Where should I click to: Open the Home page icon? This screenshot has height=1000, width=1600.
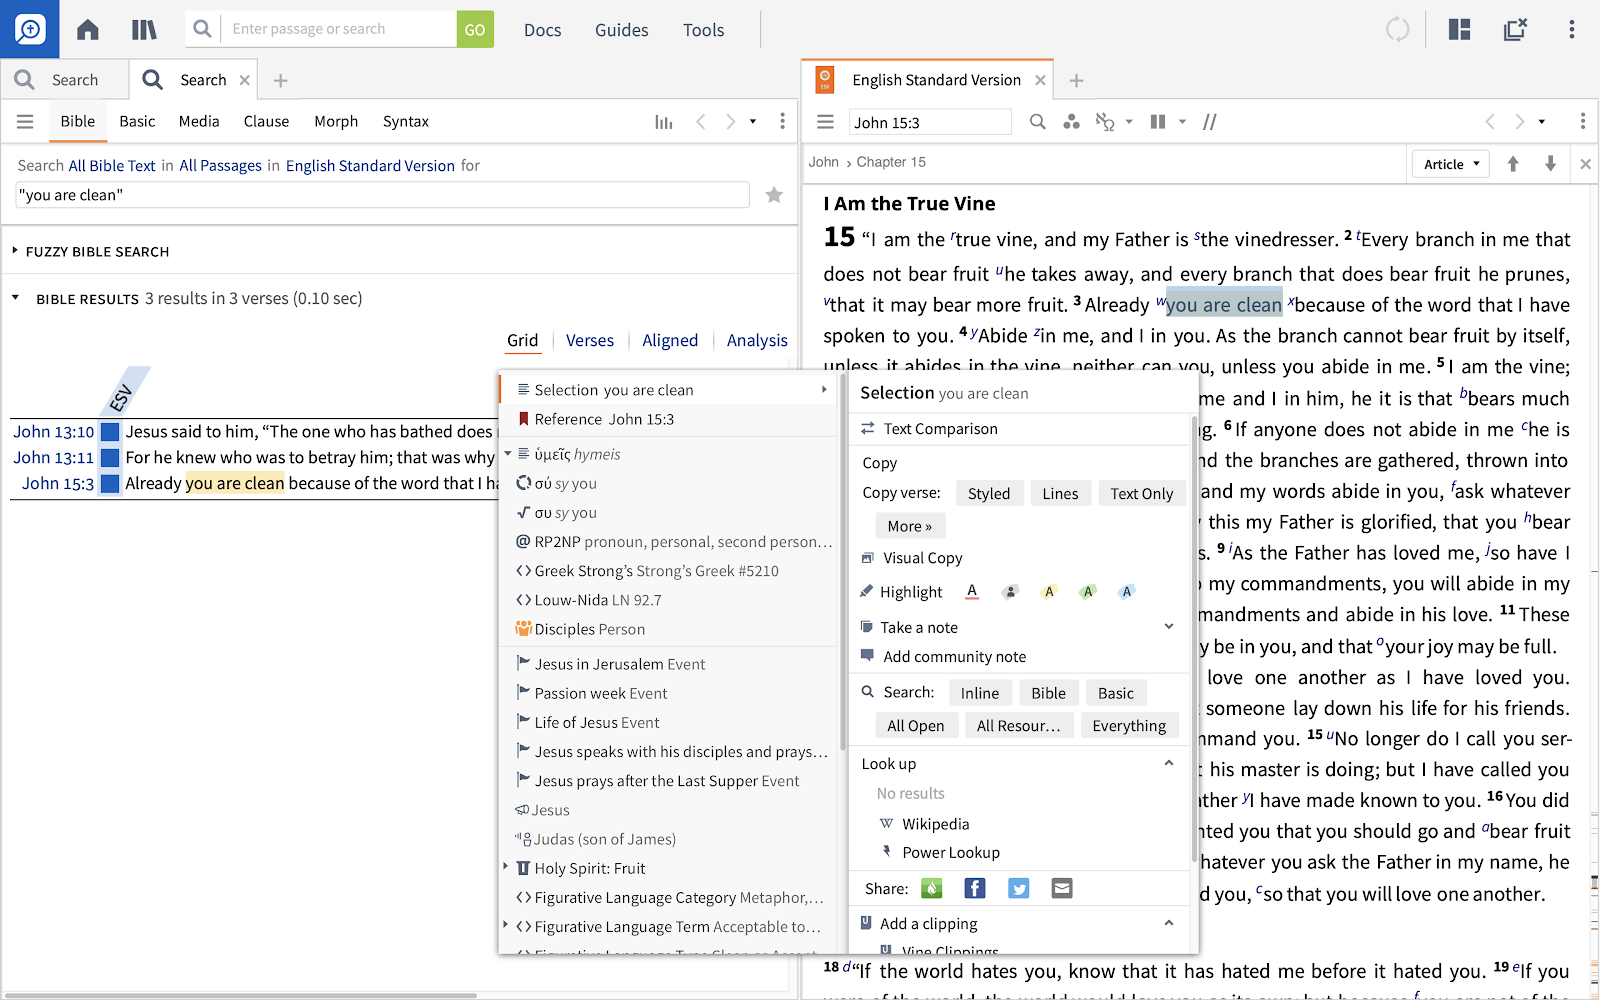88,30
